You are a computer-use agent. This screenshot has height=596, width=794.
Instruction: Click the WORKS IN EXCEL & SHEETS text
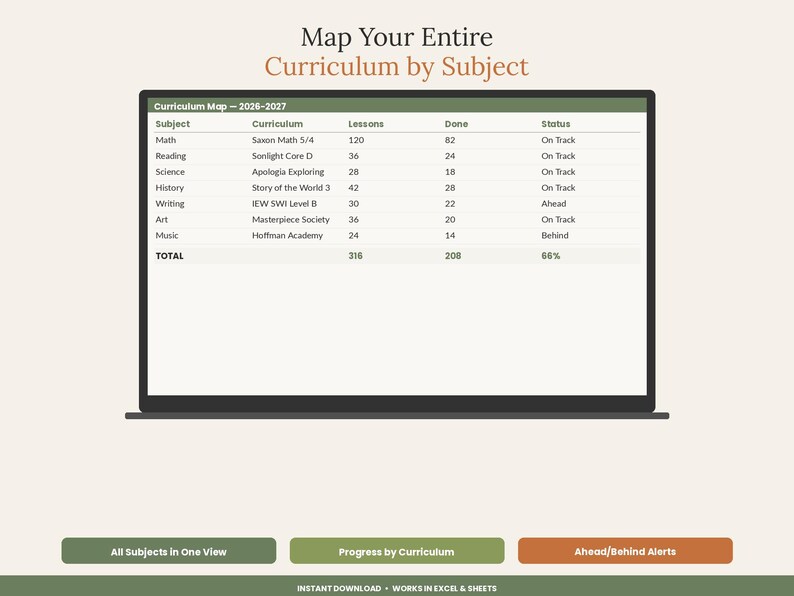(x=445, y=588)
